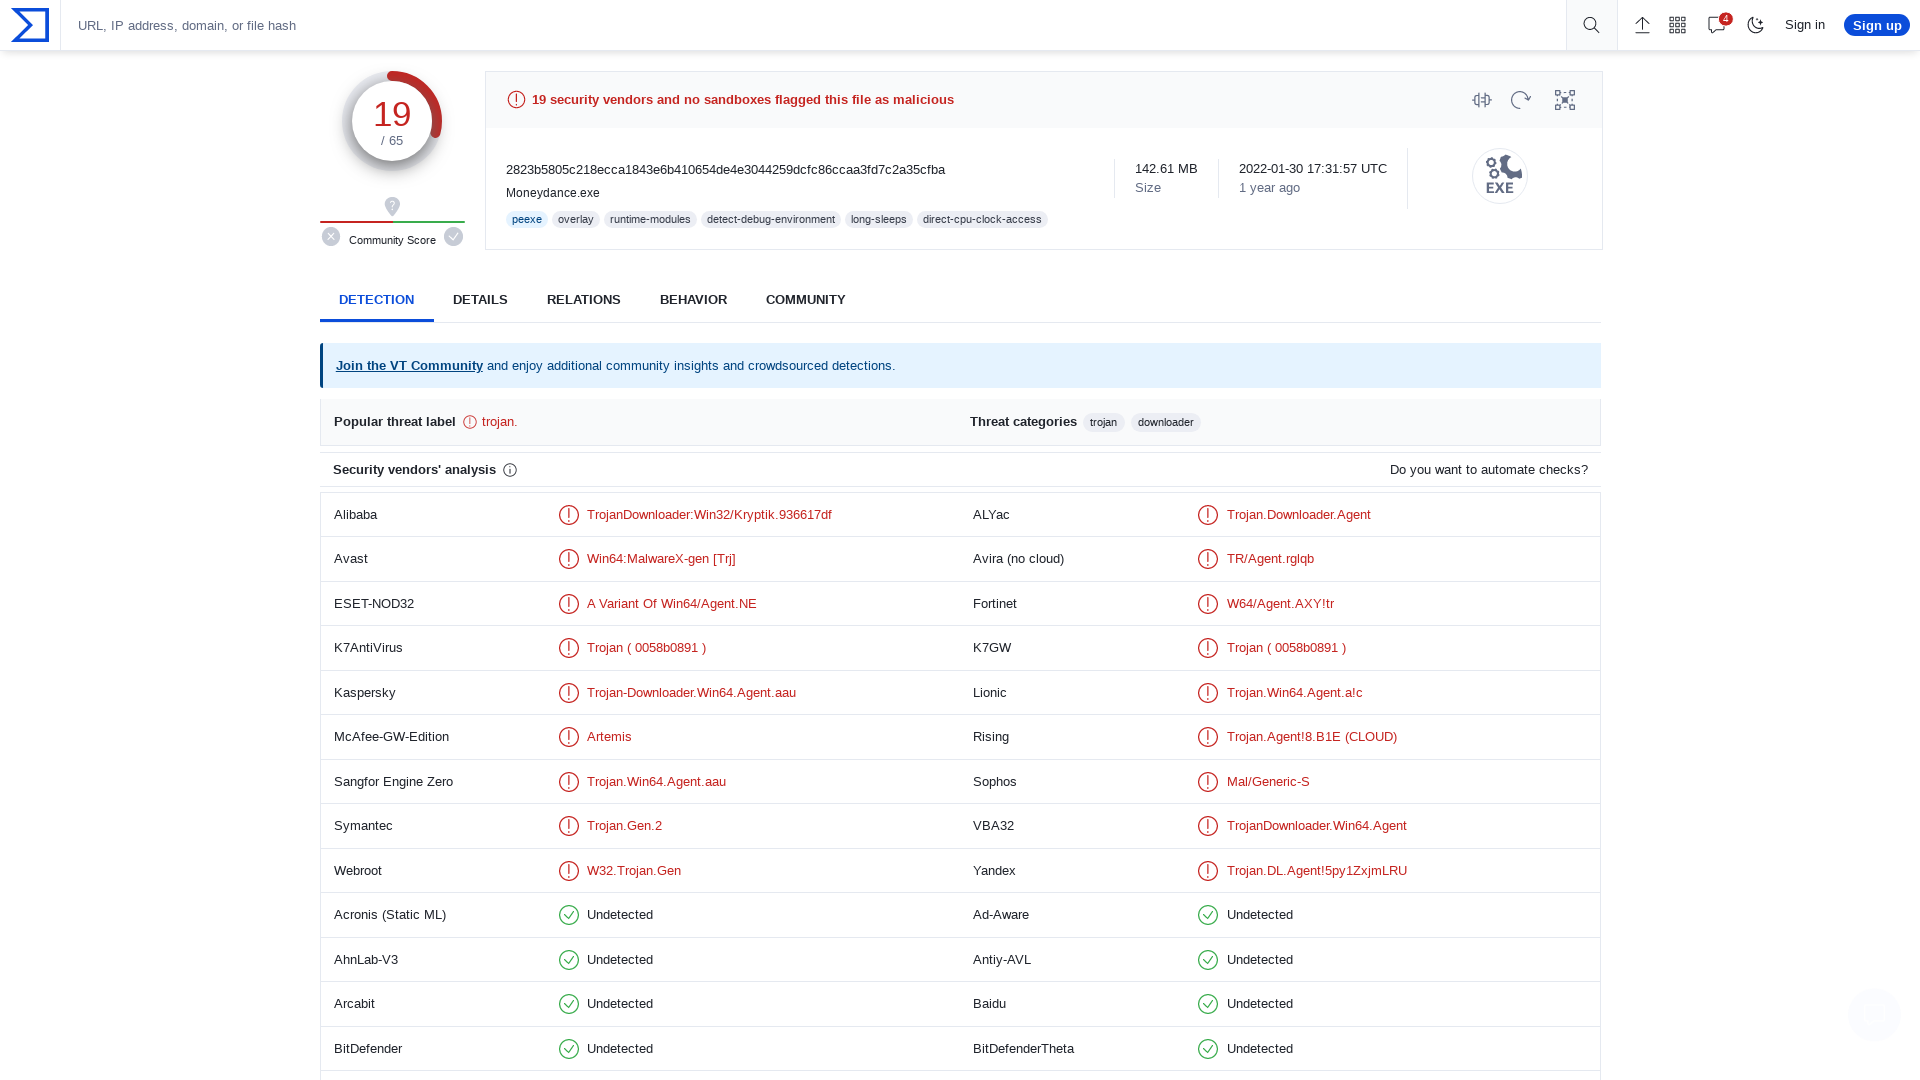Image resolution: width=1920 pixels, height=1080 pixels.
Task: Click the search magnifier icon
Action: pos(1591,25)
